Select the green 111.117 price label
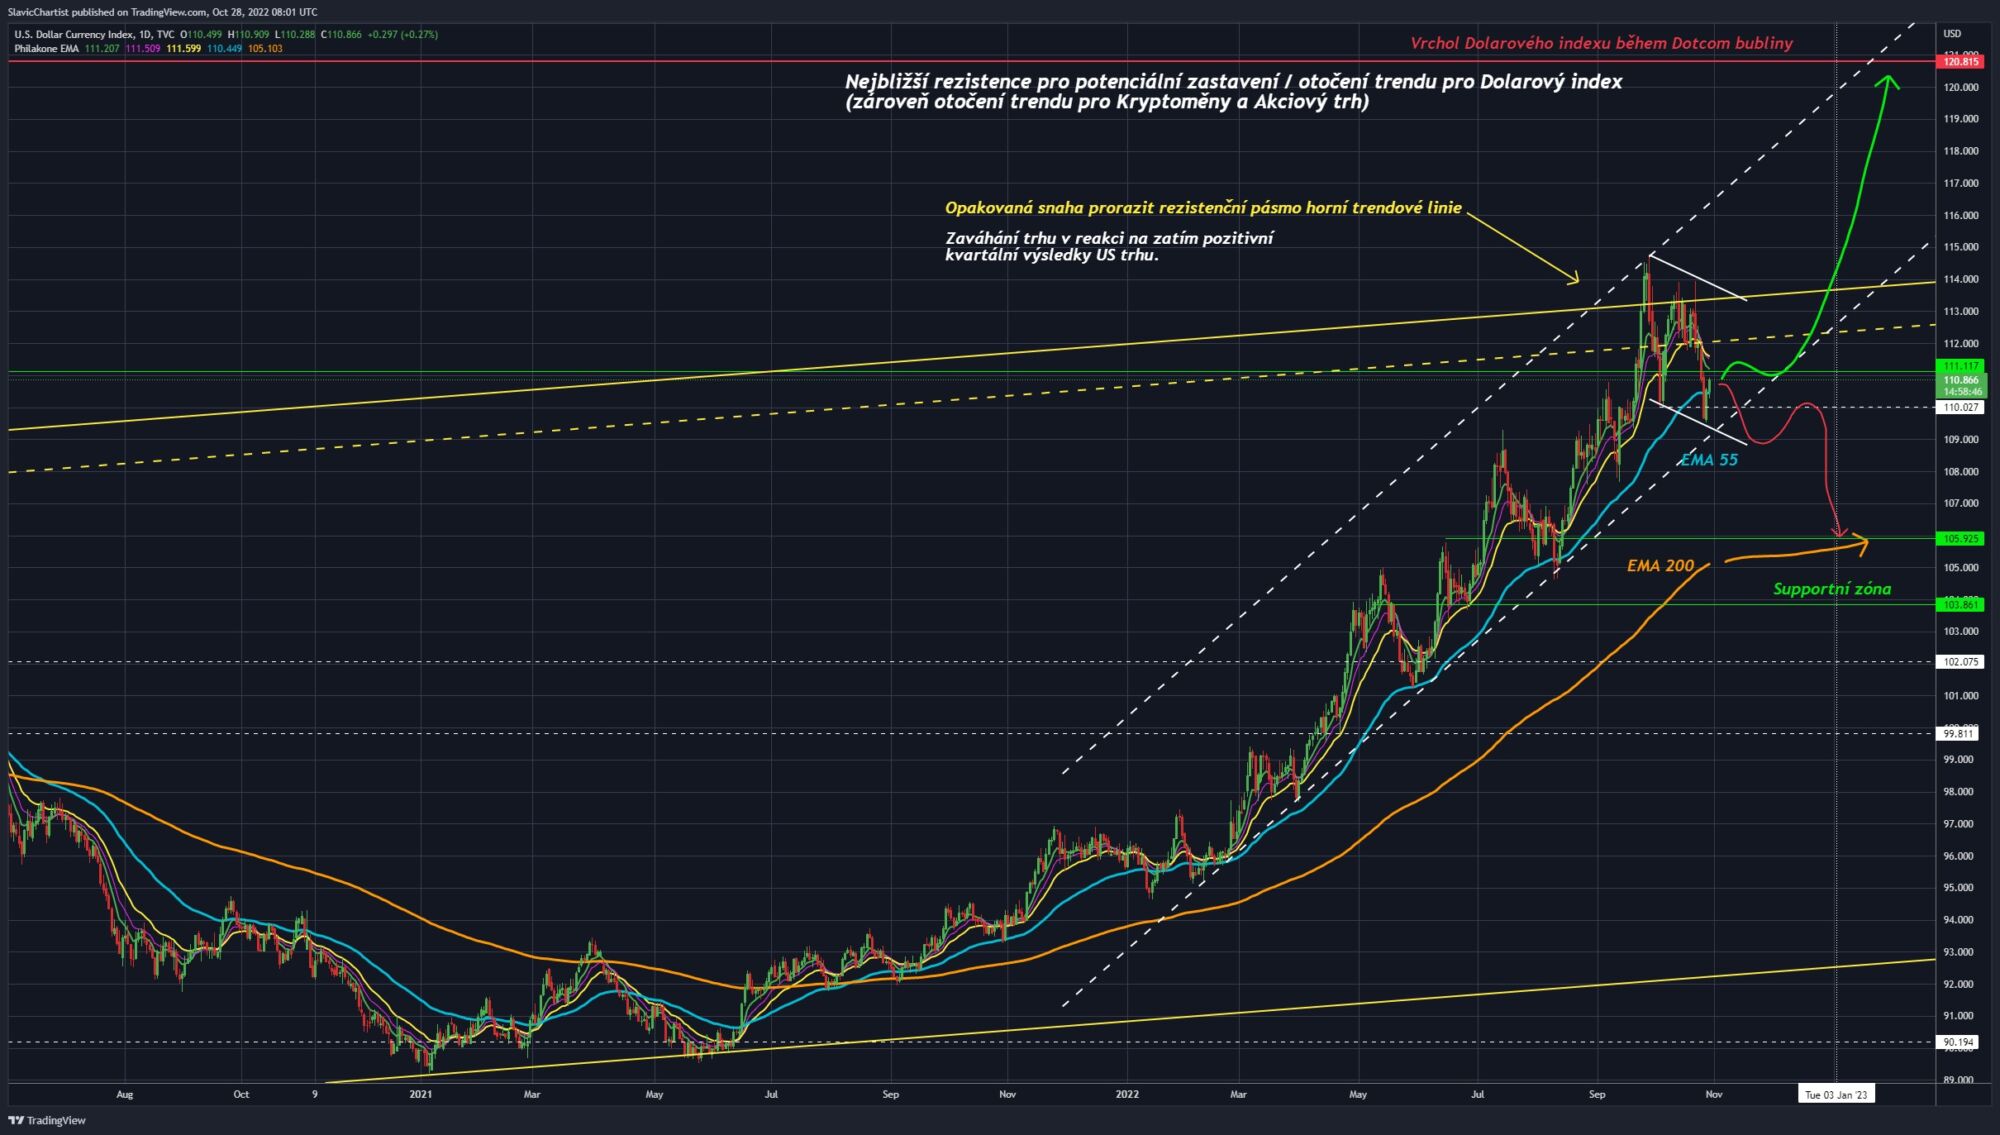The width and height of the screenshot is (2000, 1135). tap(1960, 366)
